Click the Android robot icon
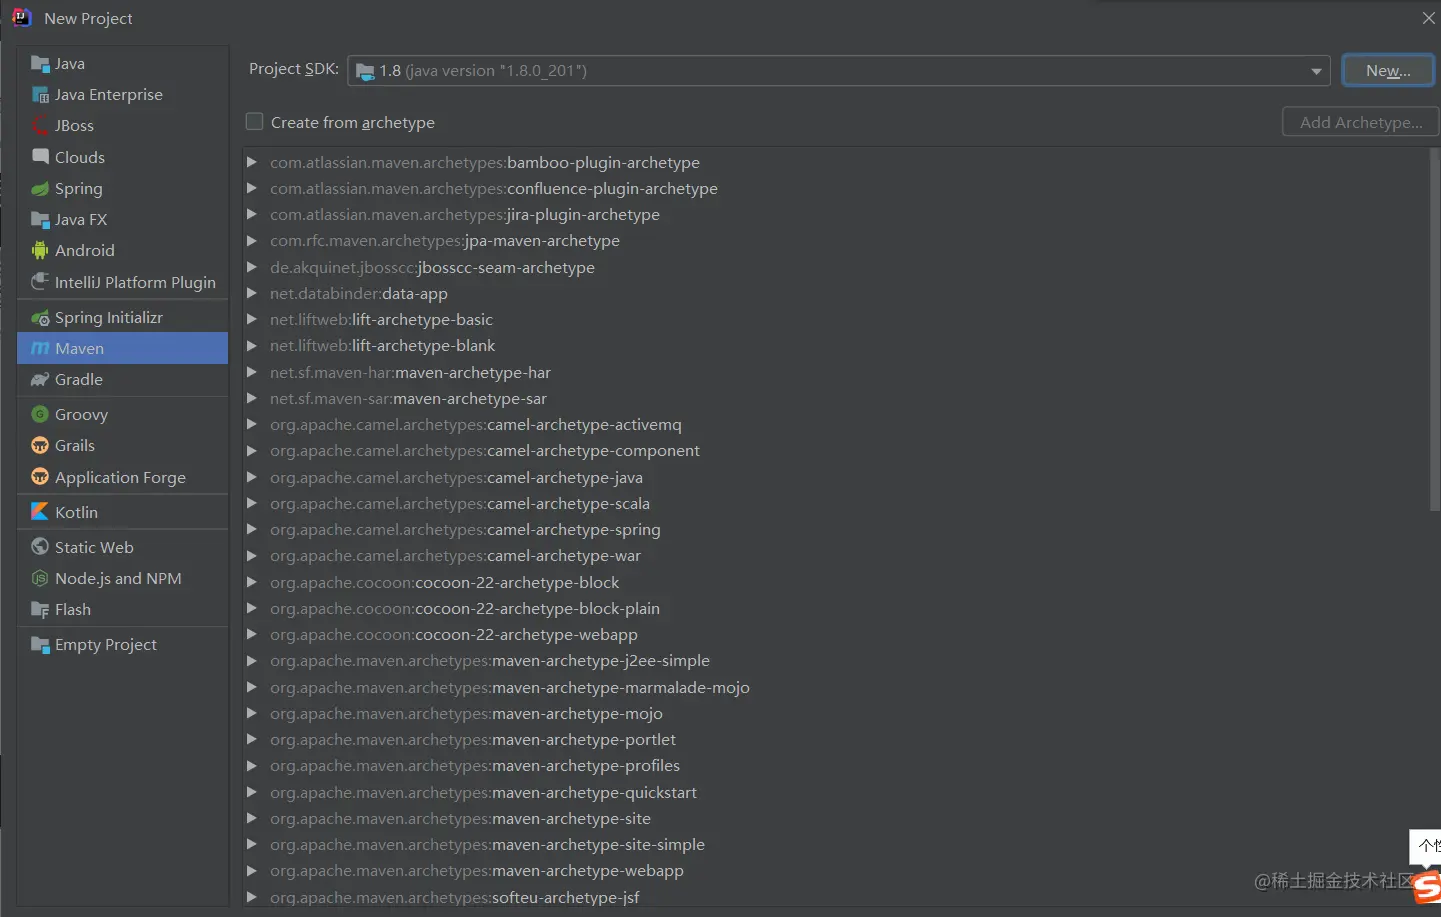 tap(40, 251)
